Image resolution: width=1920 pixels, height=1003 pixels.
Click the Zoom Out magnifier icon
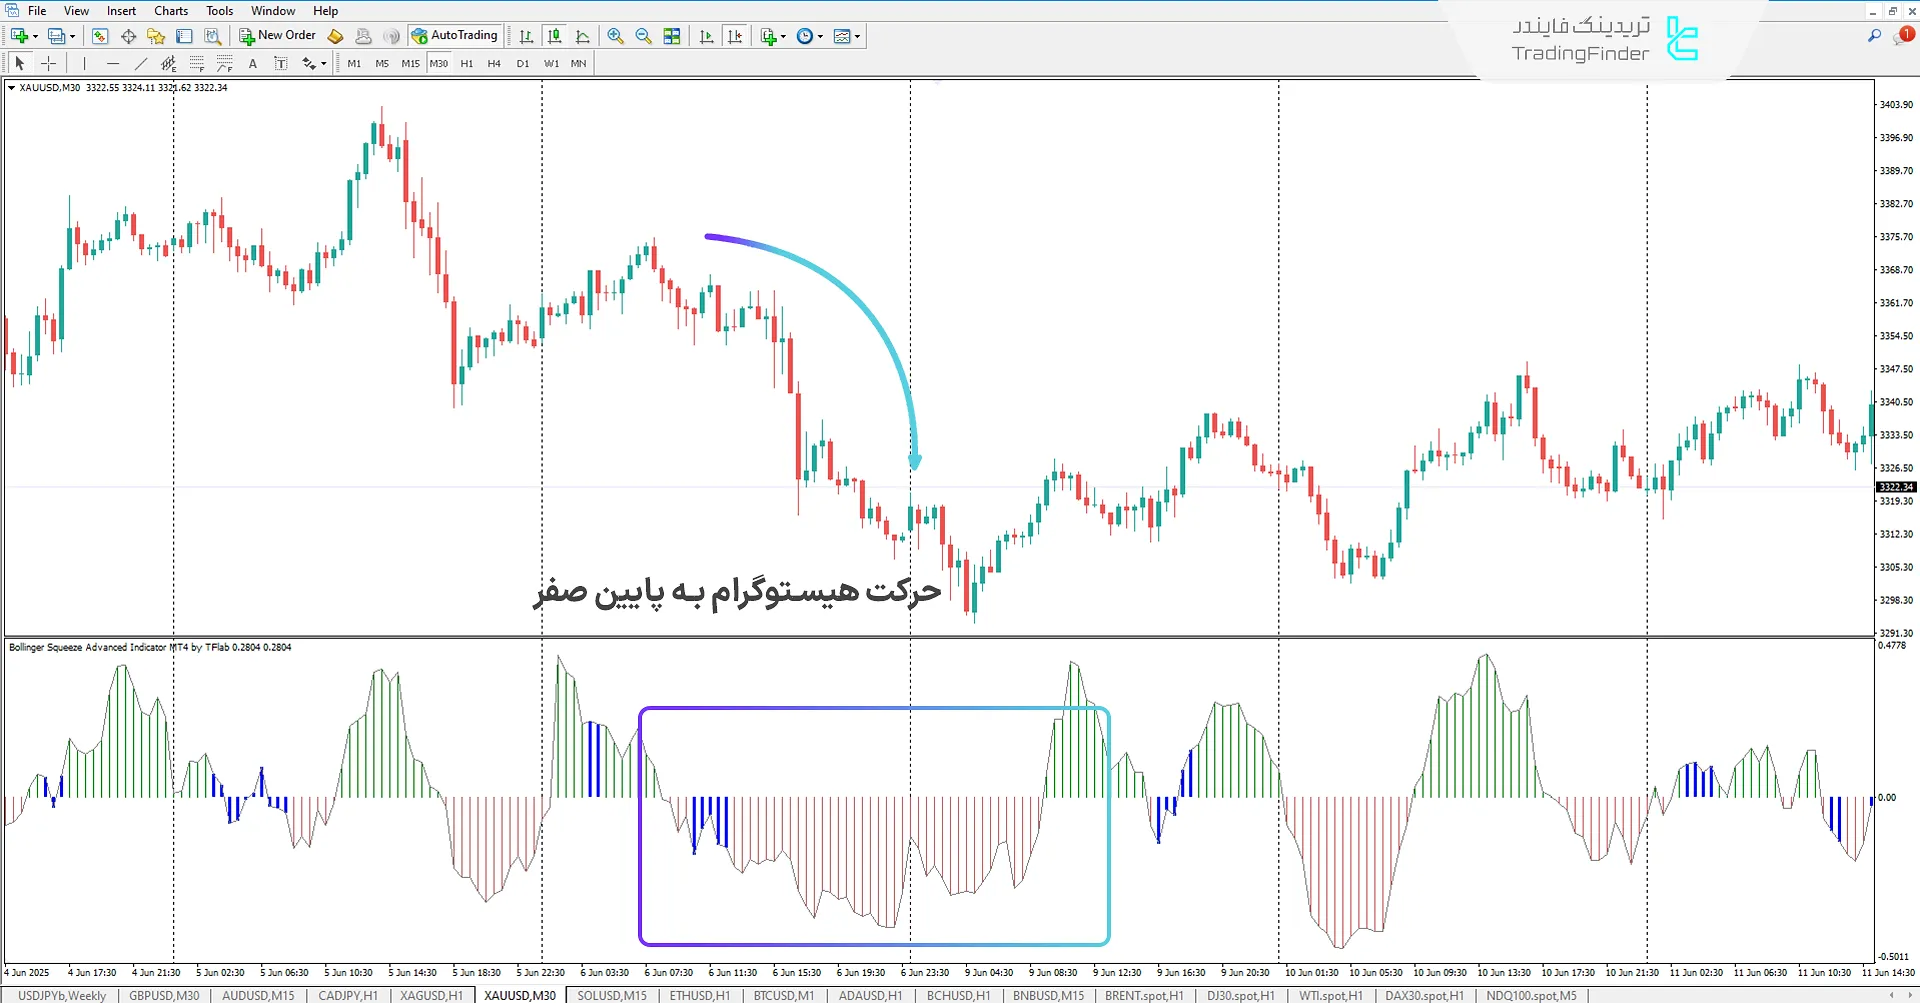click(x=643, y=36)
